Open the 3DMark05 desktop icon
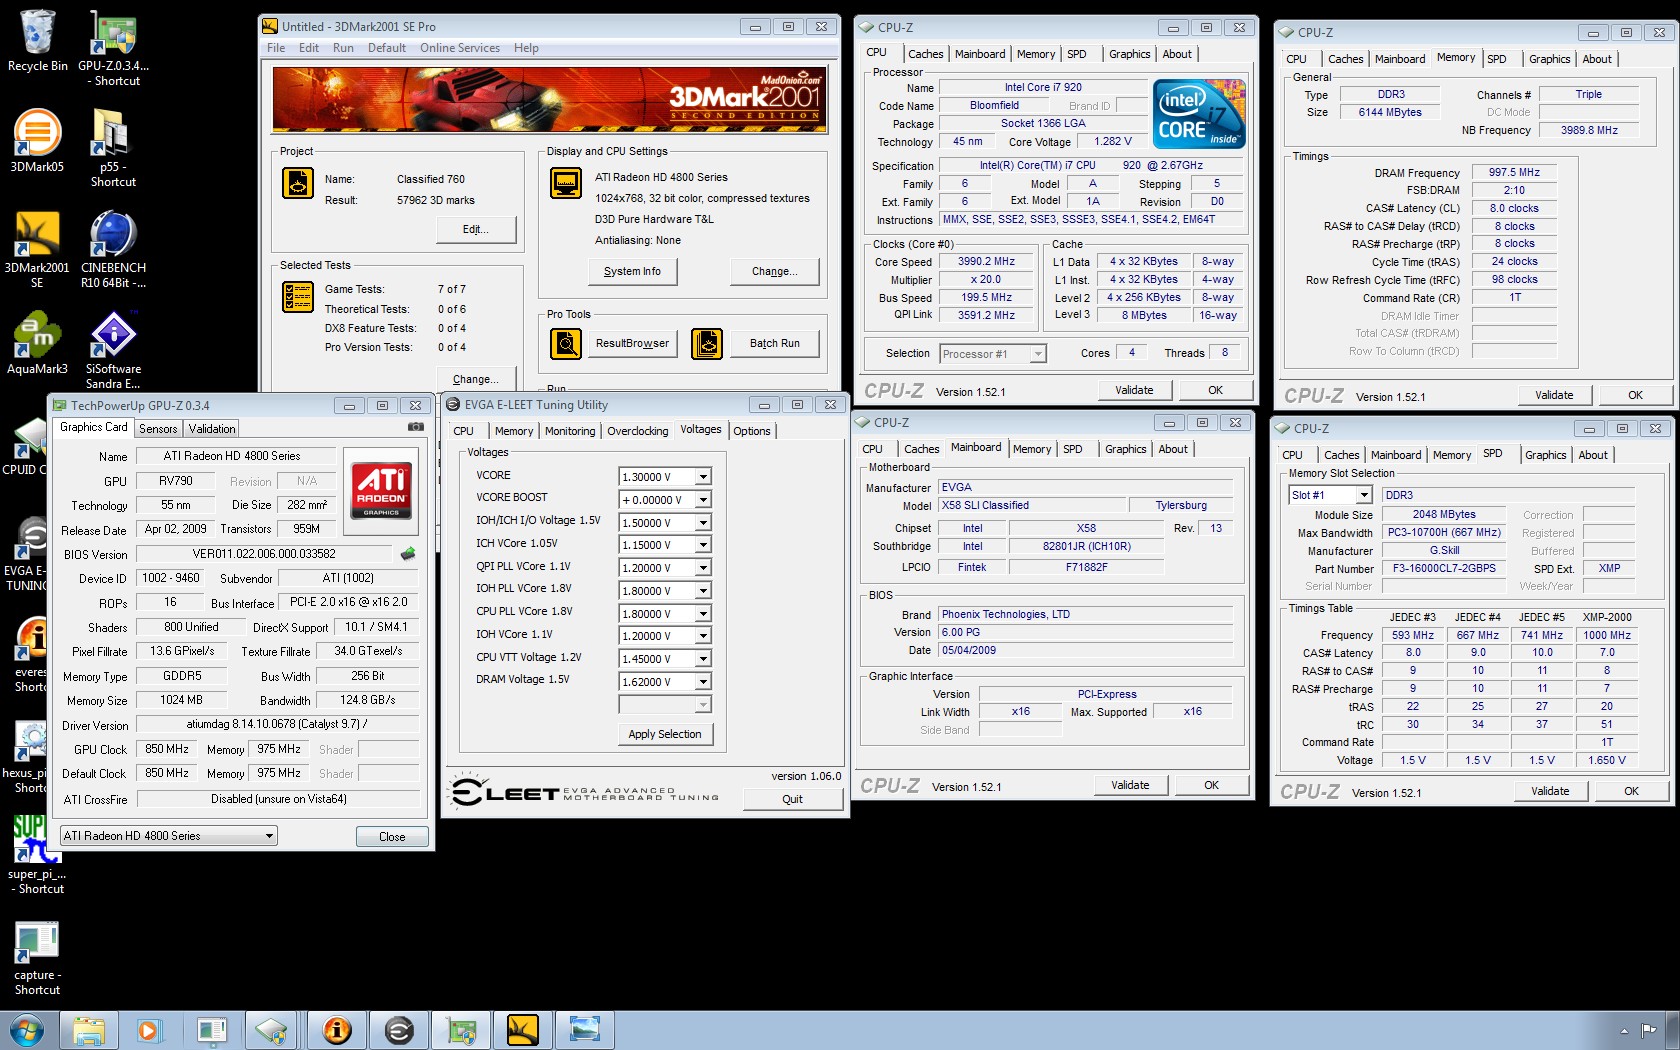 (x=37, y=140)
